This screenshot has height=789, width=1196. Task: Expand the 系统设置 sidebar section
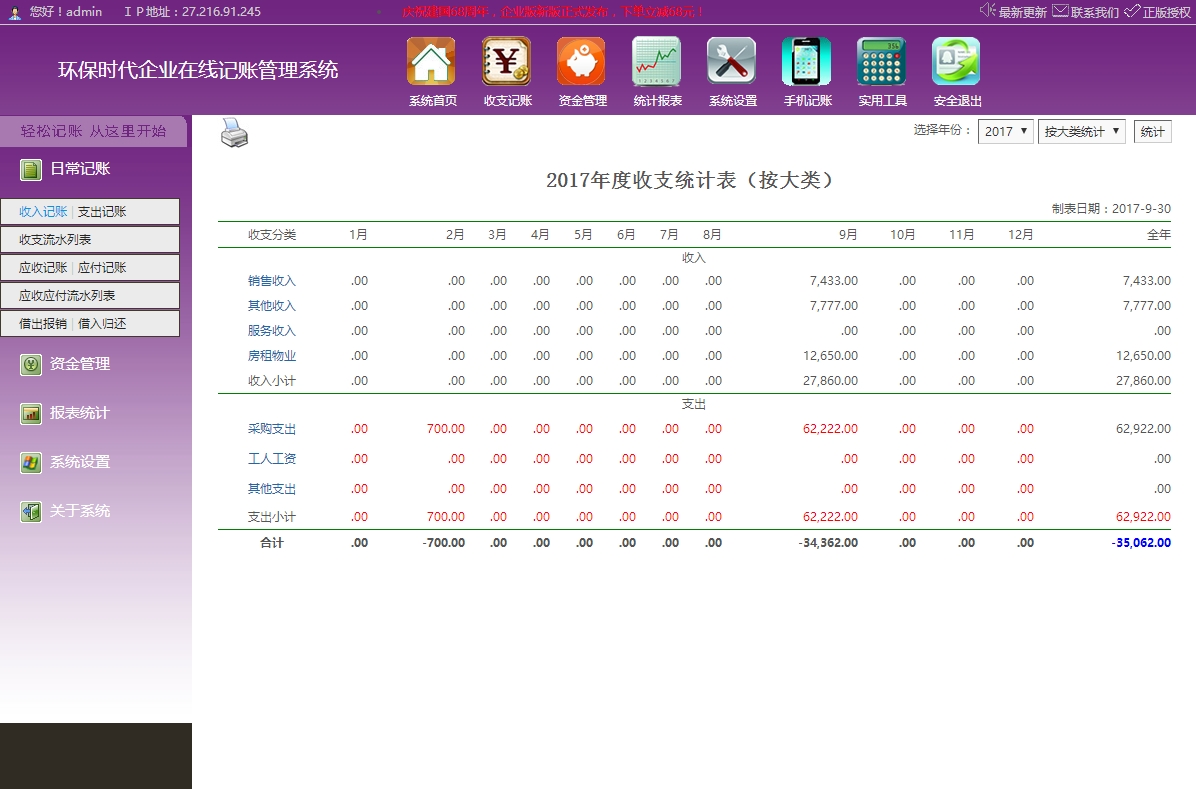click(80, 462)
